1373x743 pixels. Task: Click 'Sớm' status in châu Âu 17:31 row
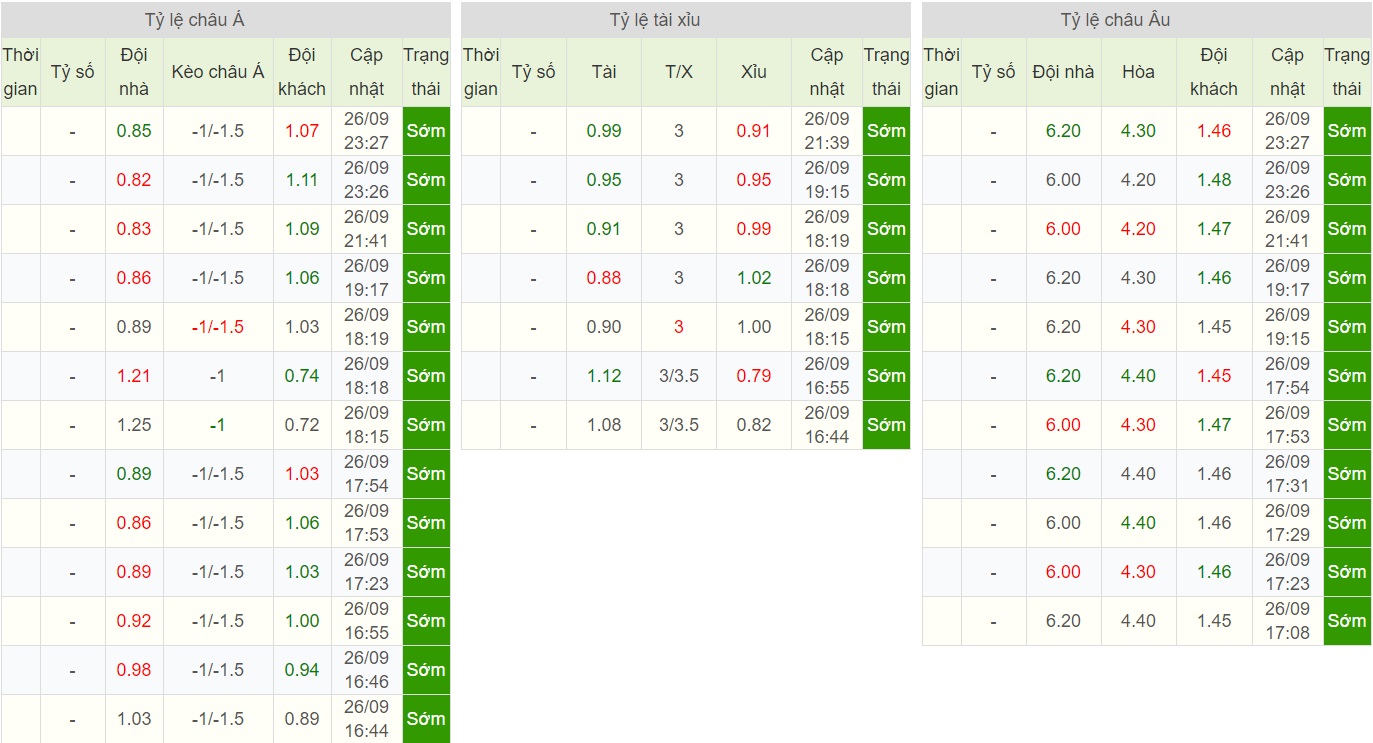point(1347,474)
